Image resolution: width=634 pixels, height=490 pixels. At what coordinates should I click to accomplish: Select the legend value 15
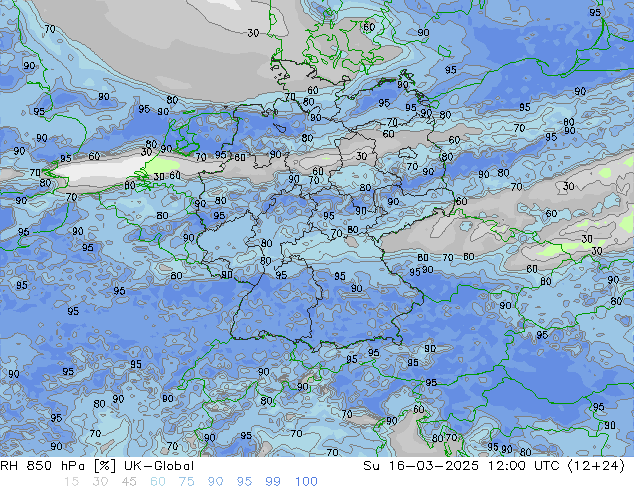click(71, 482)
